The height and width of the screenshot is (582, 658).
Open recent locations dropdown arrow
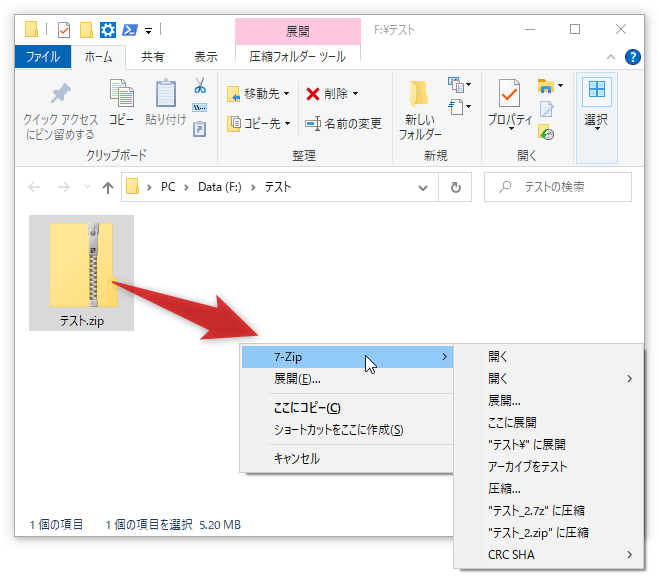click(x=87, y=187)
